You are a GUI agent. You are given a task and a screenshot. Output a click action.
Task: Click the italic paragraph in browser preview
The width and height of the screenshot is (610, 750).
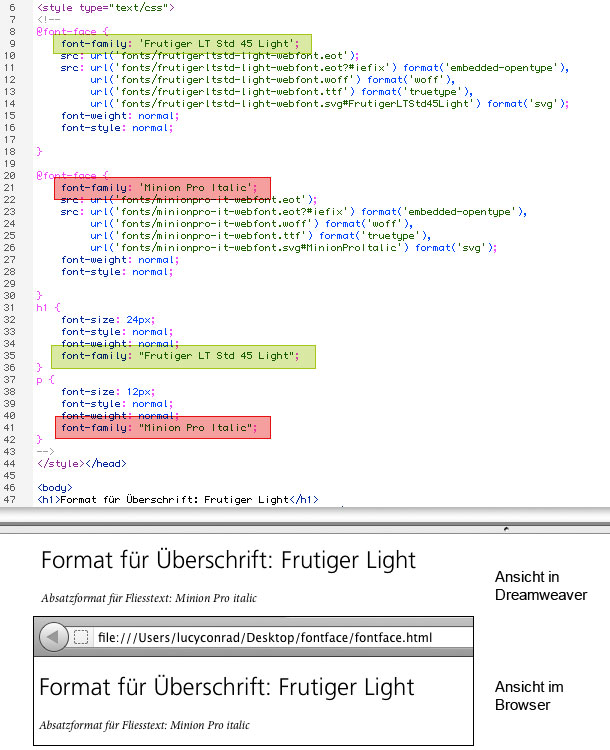144,725
